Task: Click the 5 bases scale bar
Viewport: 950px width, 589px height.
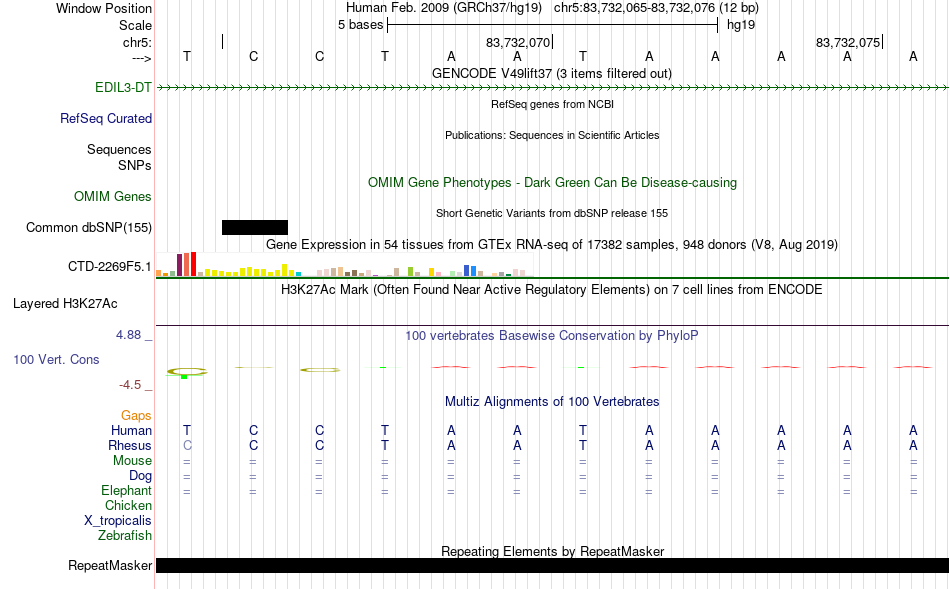Action: click(x=553, y=25)
